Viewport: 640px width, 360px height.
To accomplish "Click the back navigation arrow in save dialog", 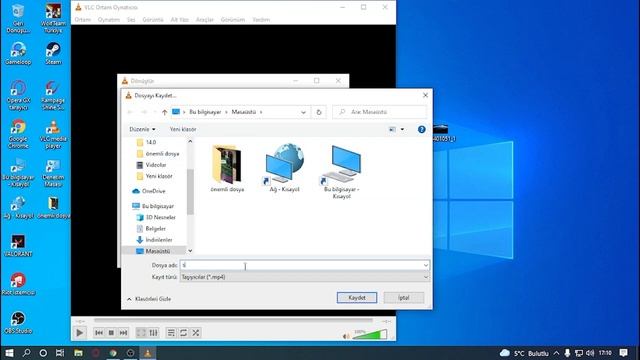I will [131, 112].
